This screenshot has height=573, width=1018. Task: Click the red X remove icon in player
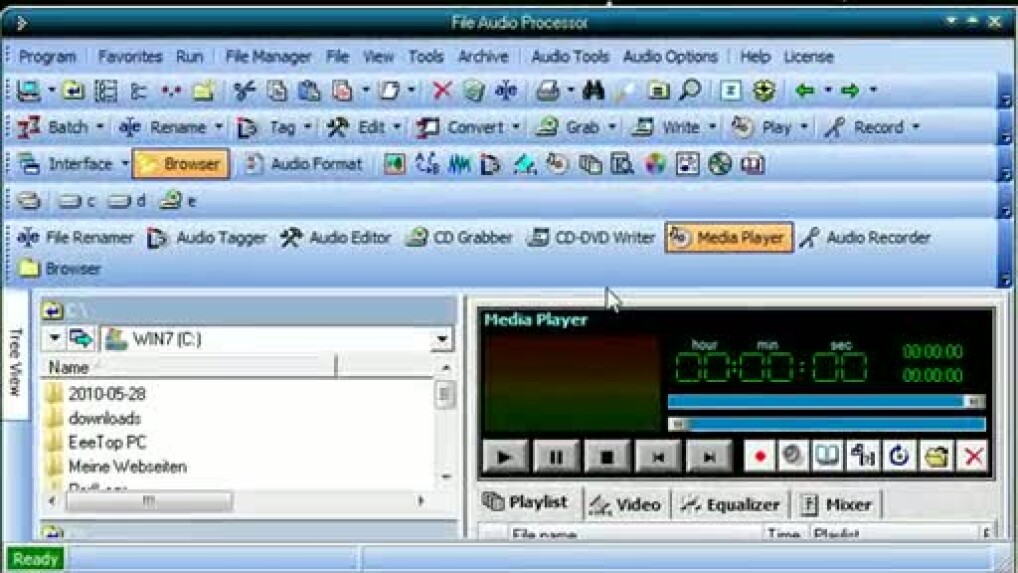click(x=972, y=456)
